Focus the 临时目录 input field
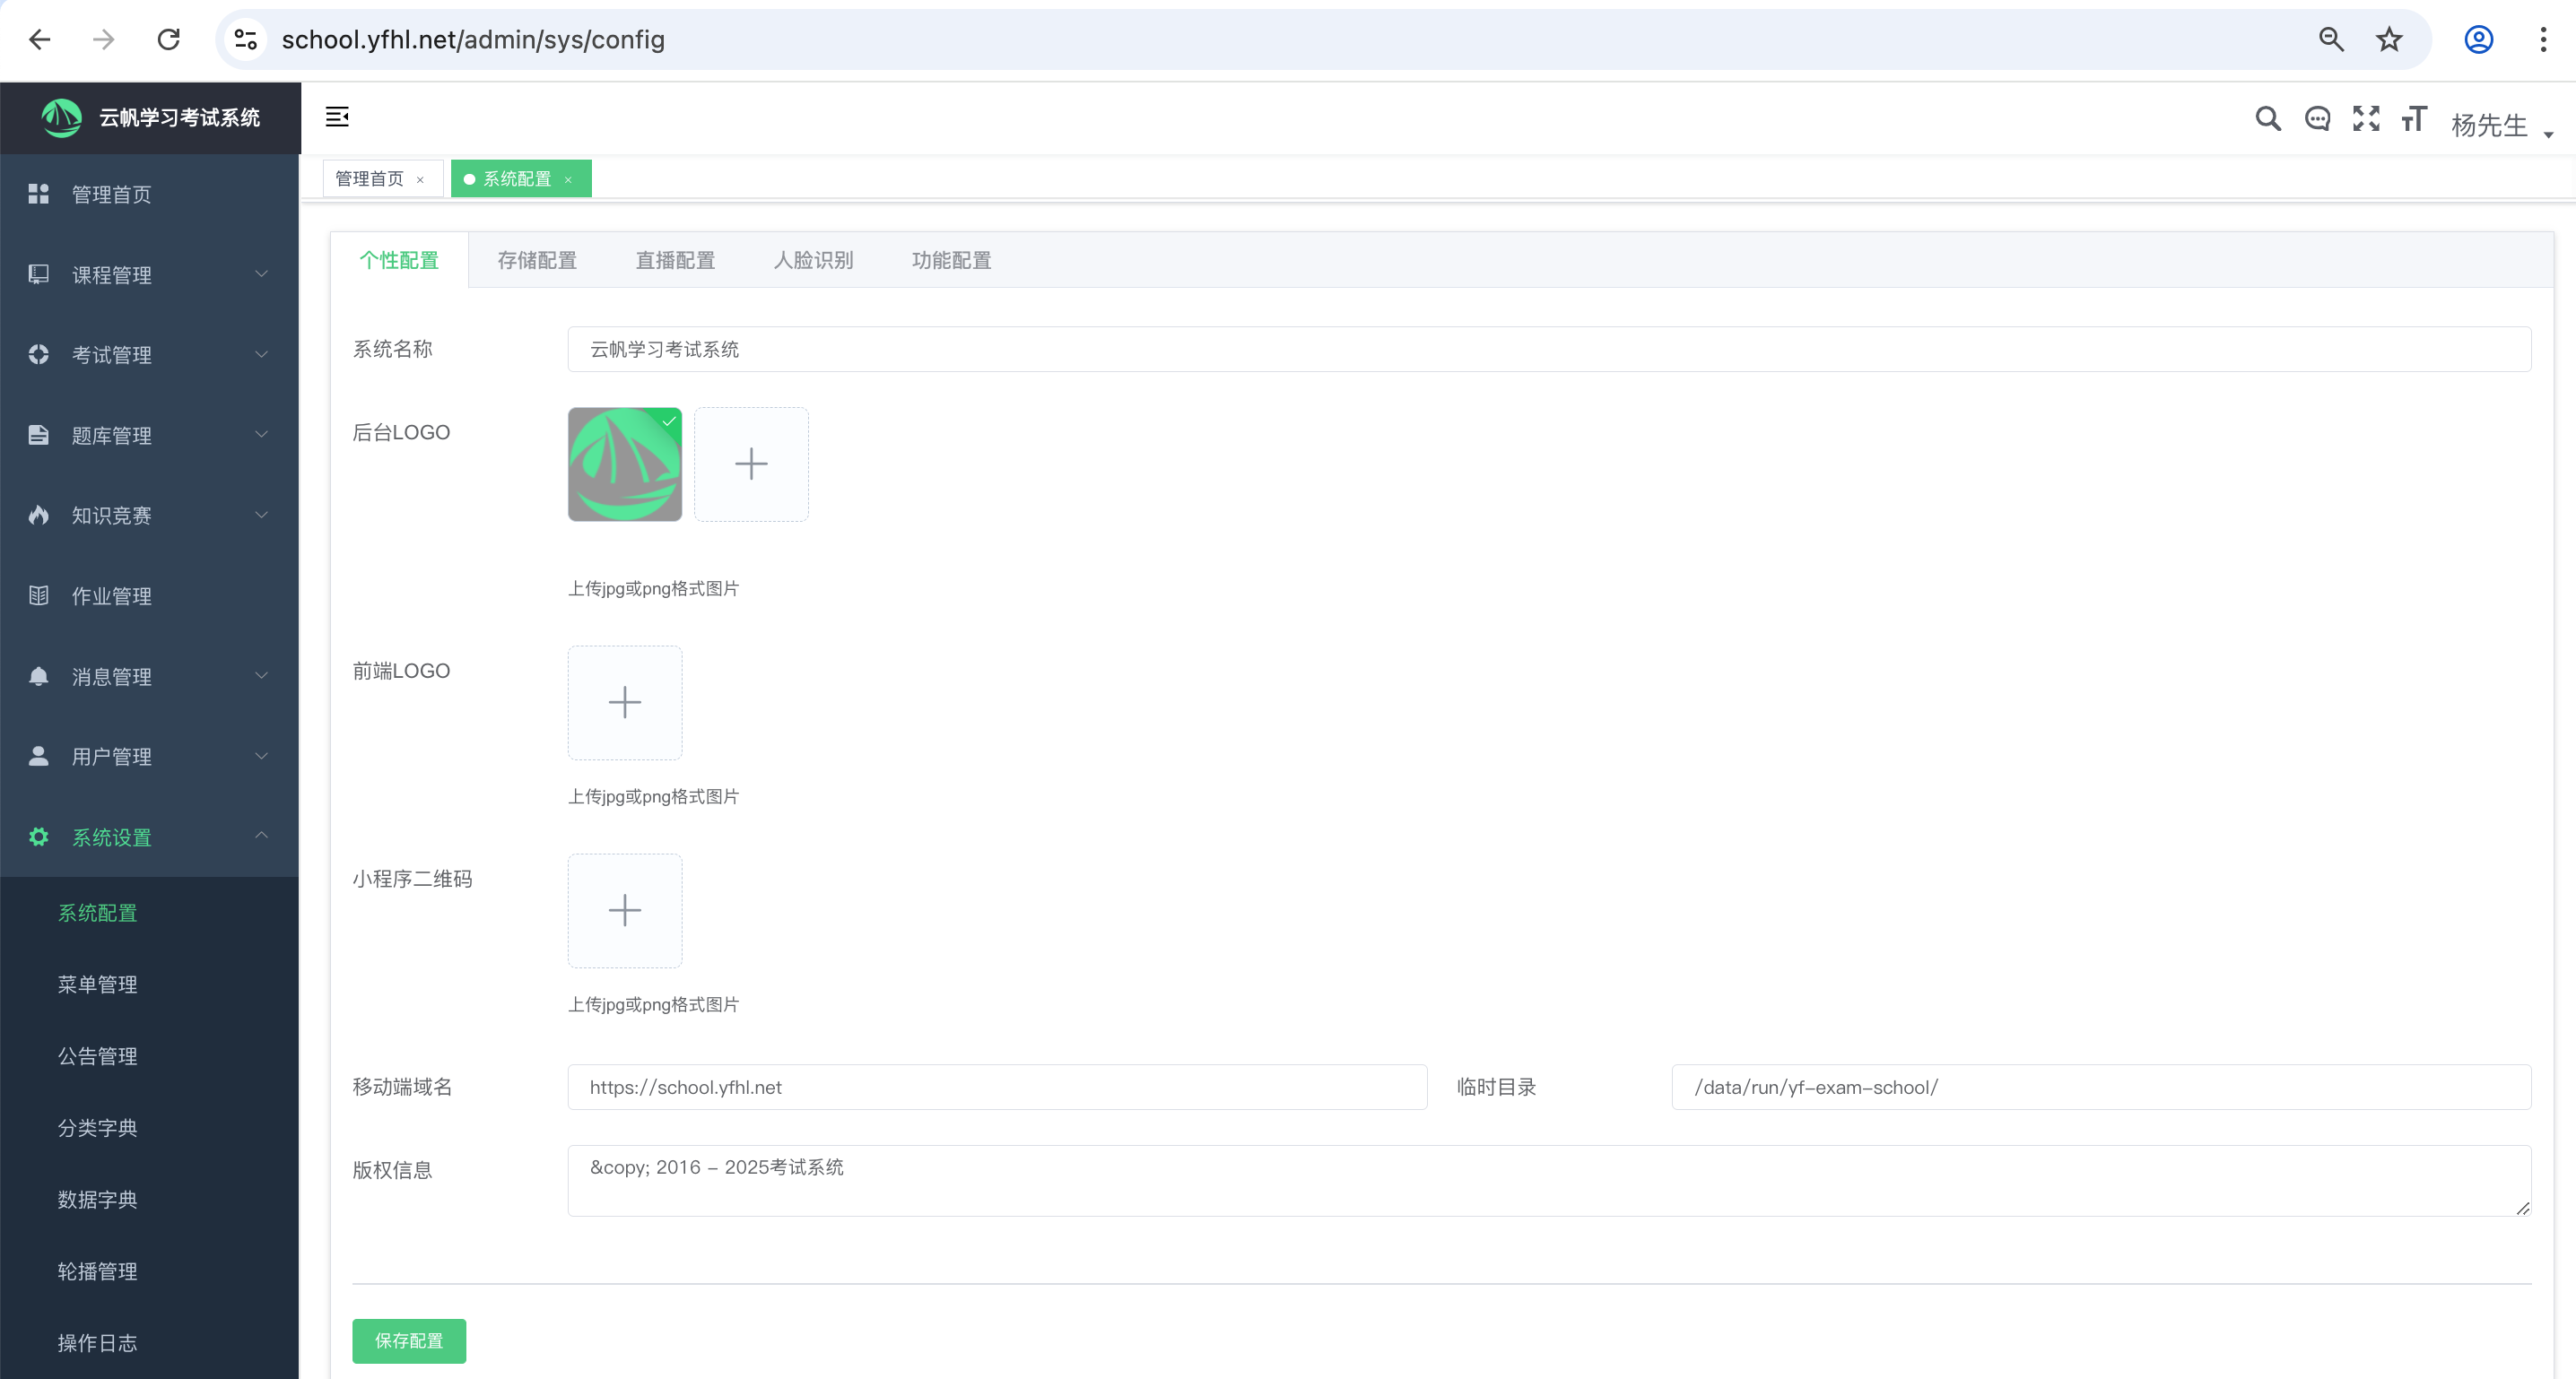 [2101, 1087]
